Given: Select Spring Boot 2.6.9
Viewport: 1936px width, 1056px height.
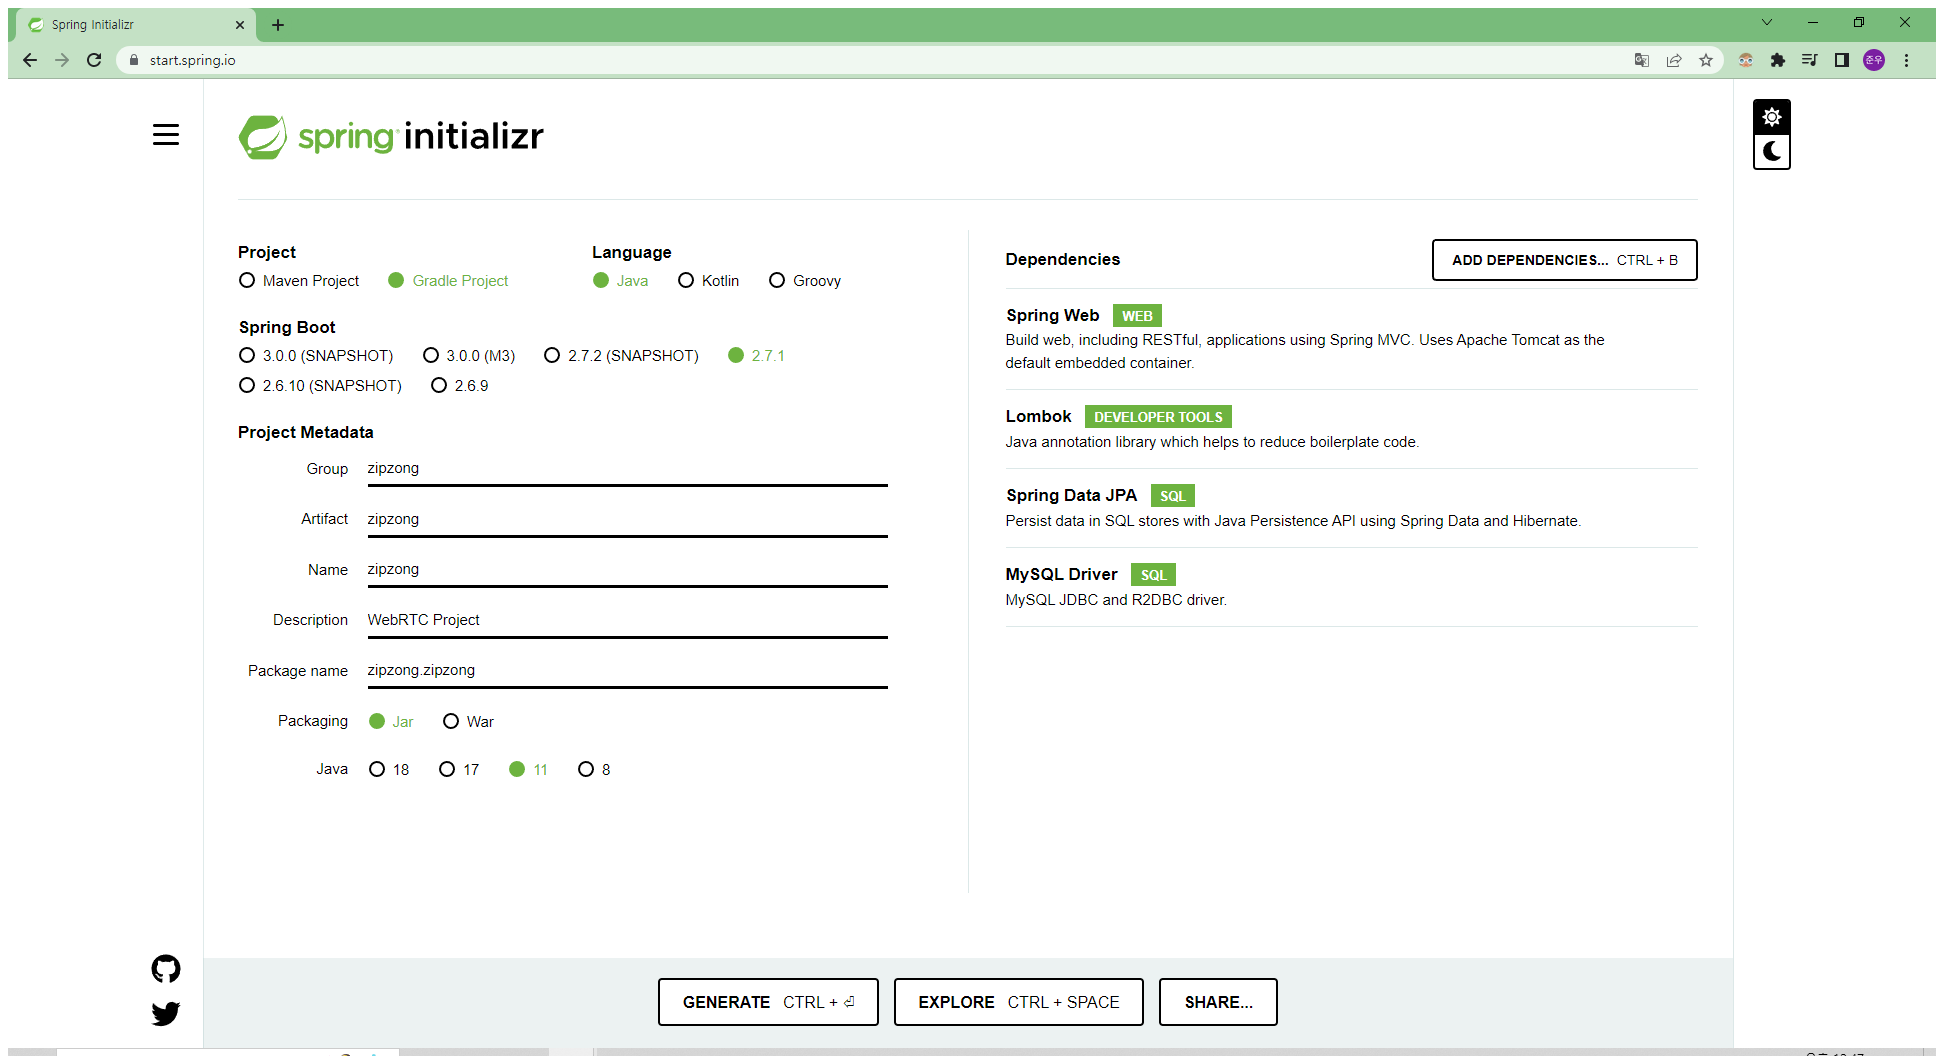Looking at the screenshot, I should [460, 386].
